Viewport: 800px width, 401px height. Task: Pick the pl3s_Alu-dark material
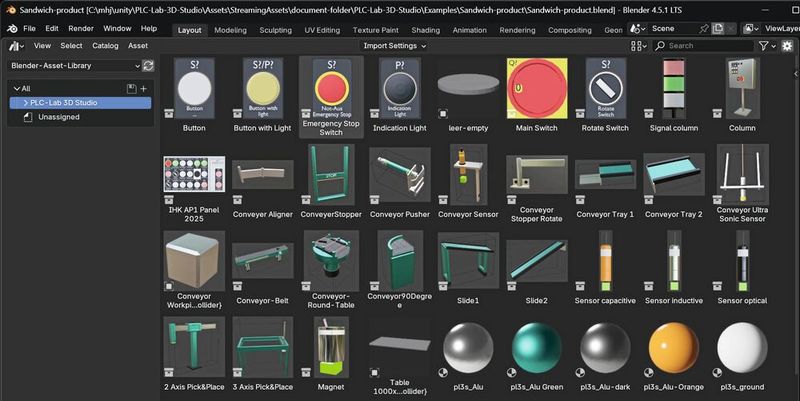[x=605, y=354]
